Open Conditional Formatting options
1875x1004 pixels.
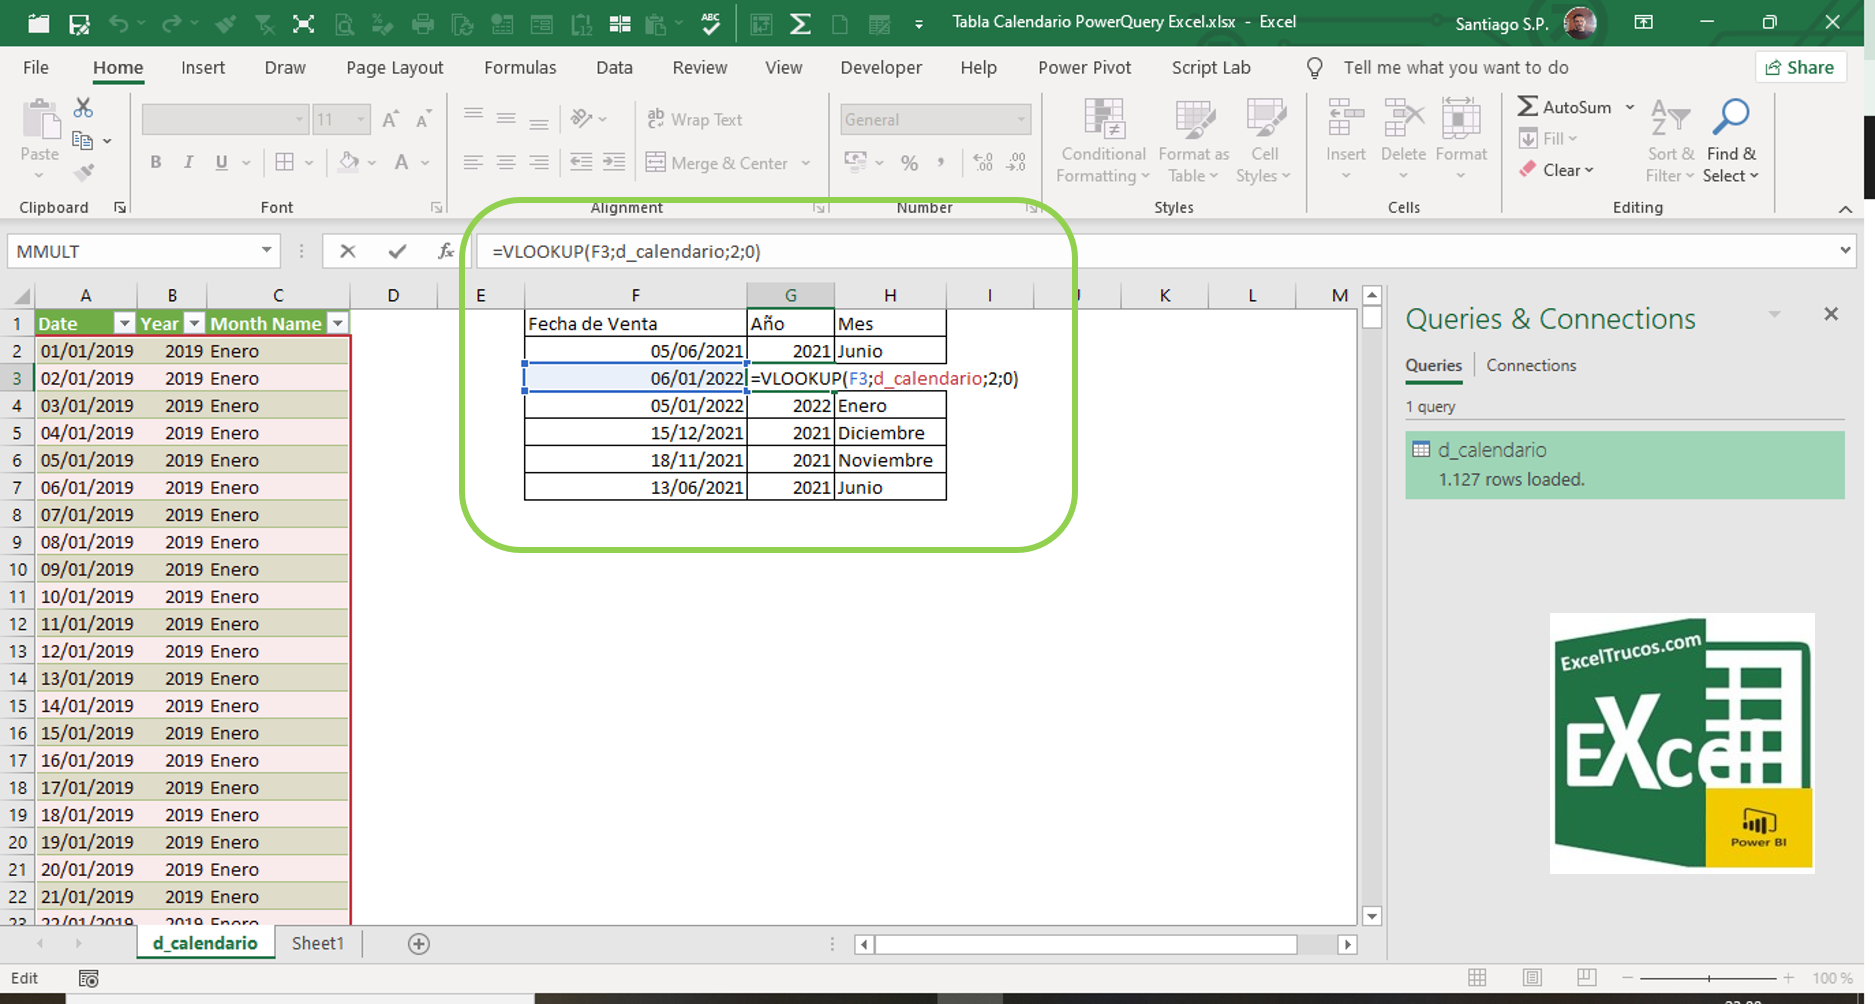coord(1101,140)
